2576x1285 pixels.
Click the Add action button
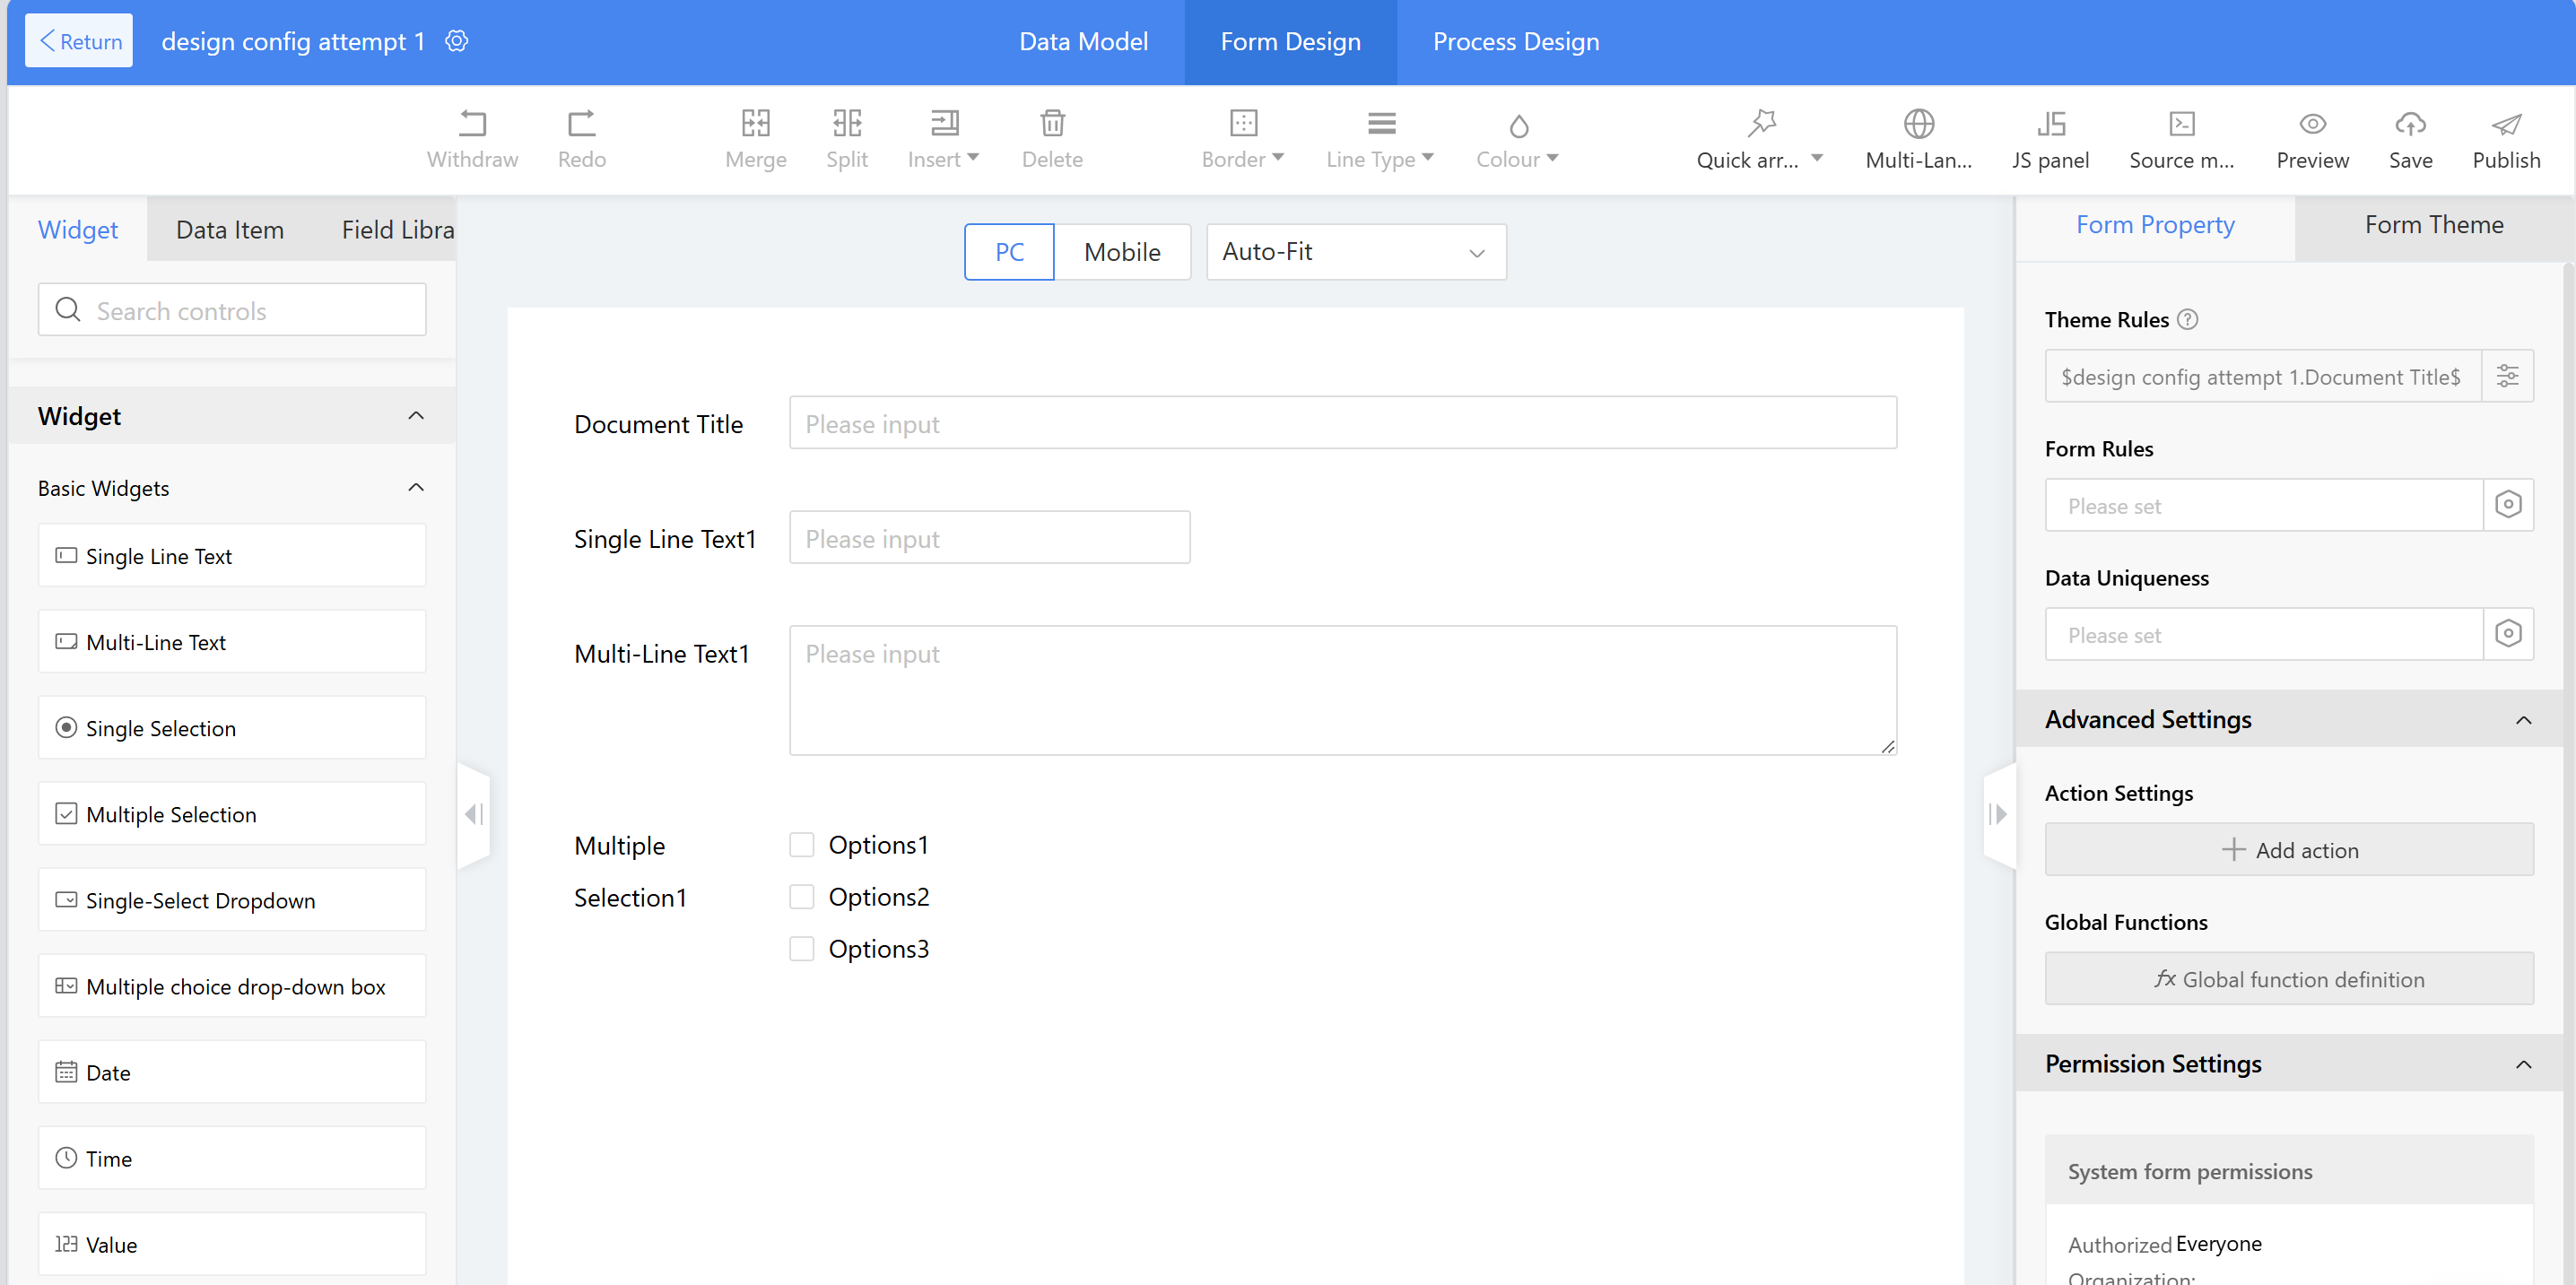[2288, 850]
